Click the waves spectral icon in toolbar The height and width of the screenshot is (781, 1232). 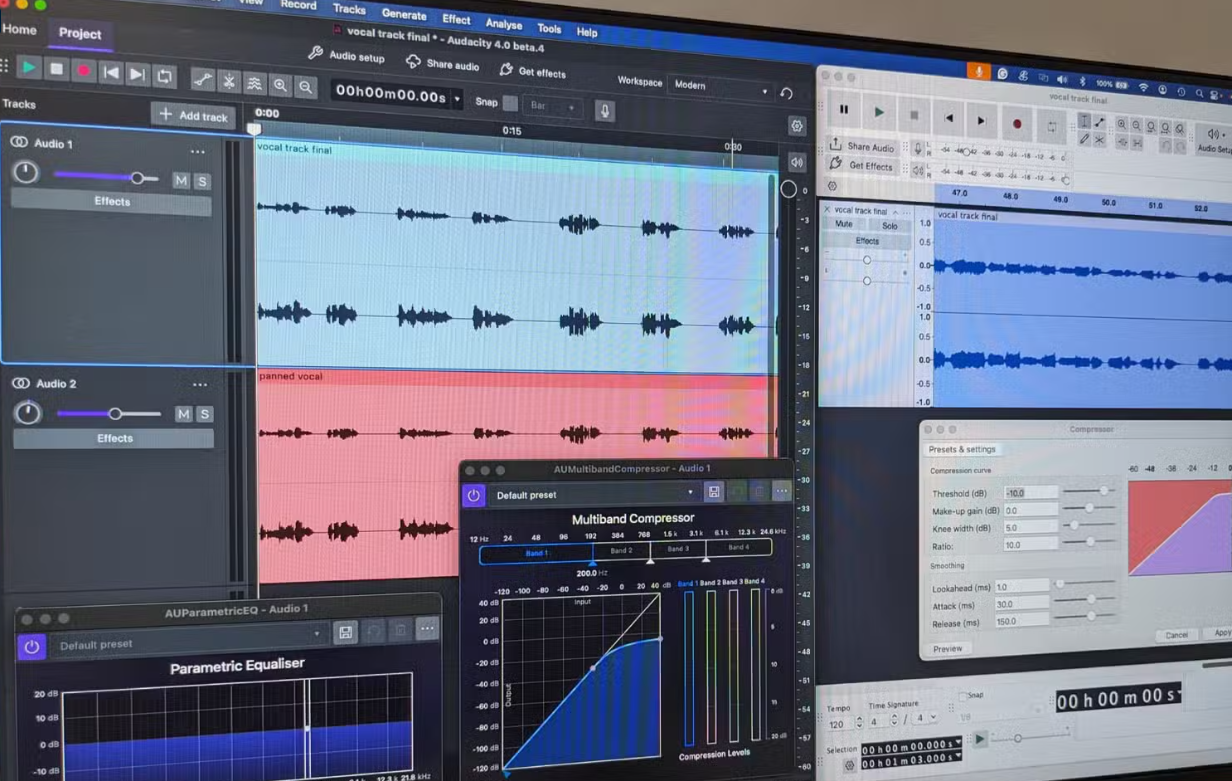pos(254,83)
